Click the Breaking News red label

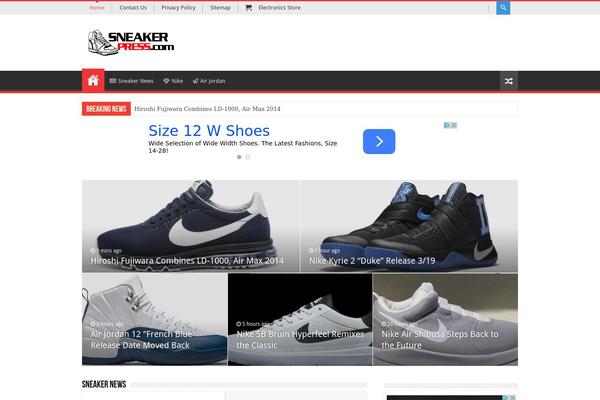[x=106, y=109]
